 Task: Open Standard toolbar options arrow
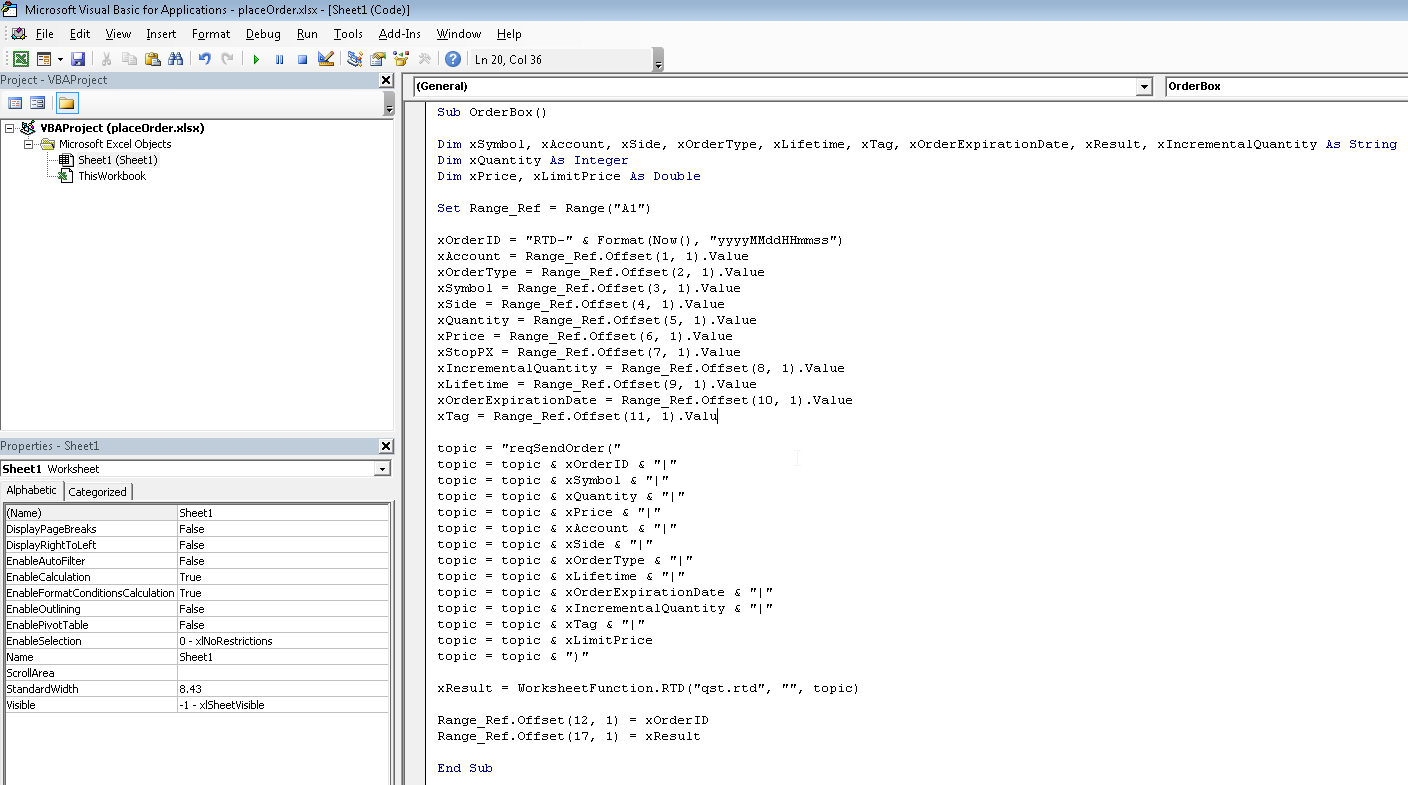657,62
